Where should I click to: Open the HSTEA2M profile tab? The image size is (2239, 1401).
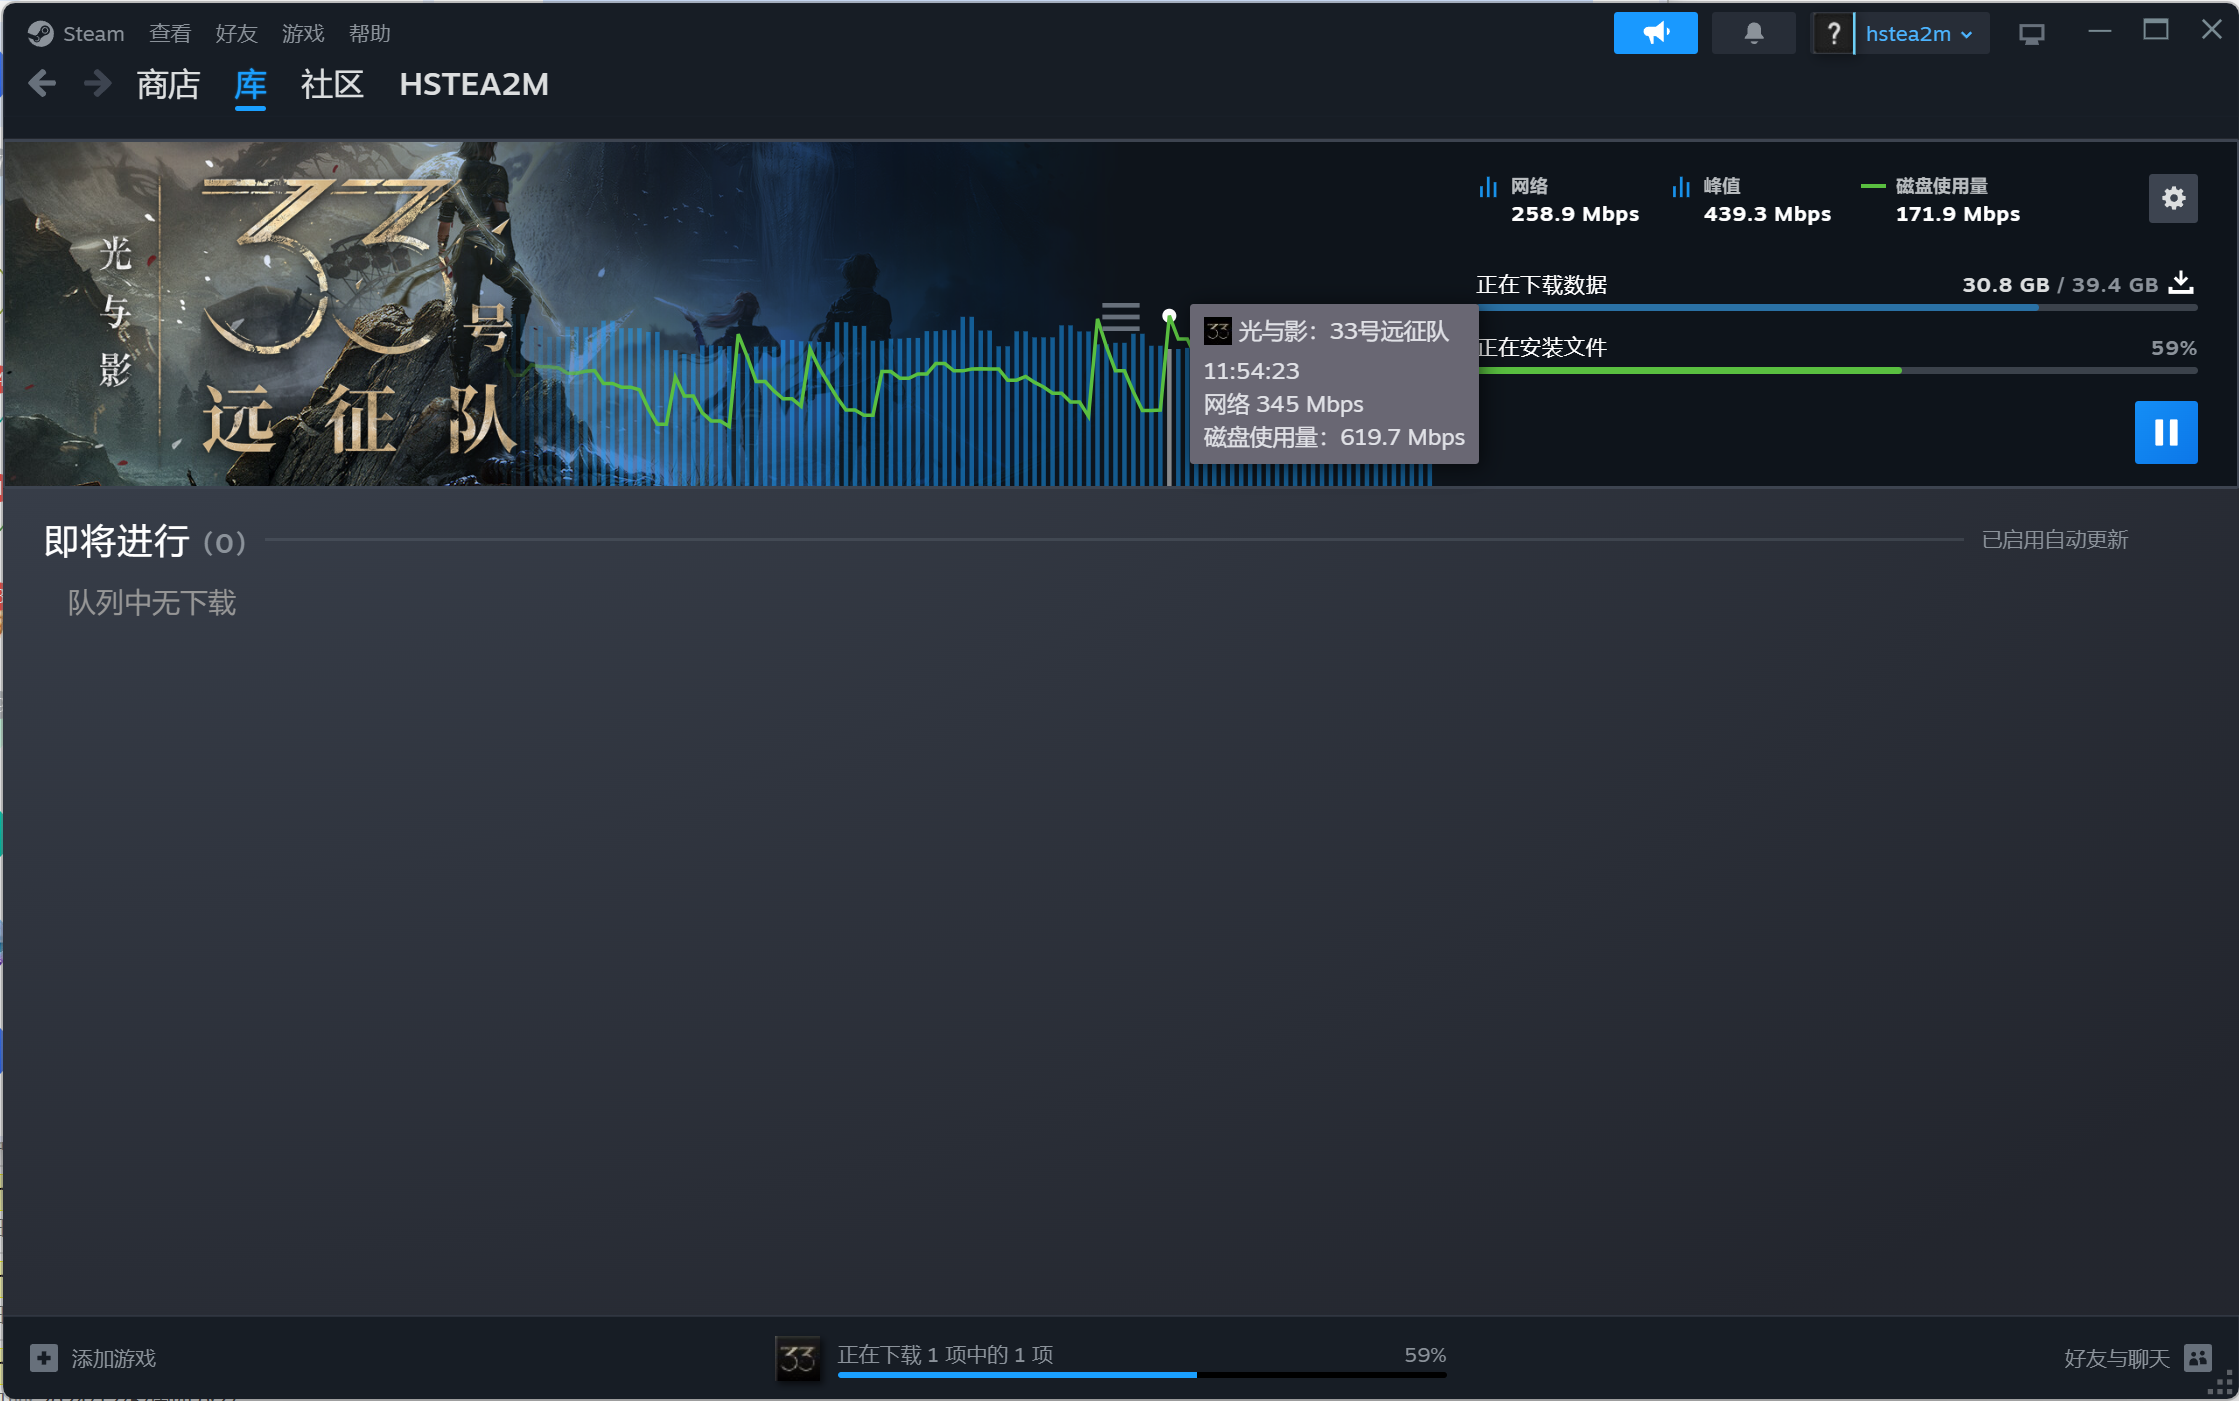474,85
